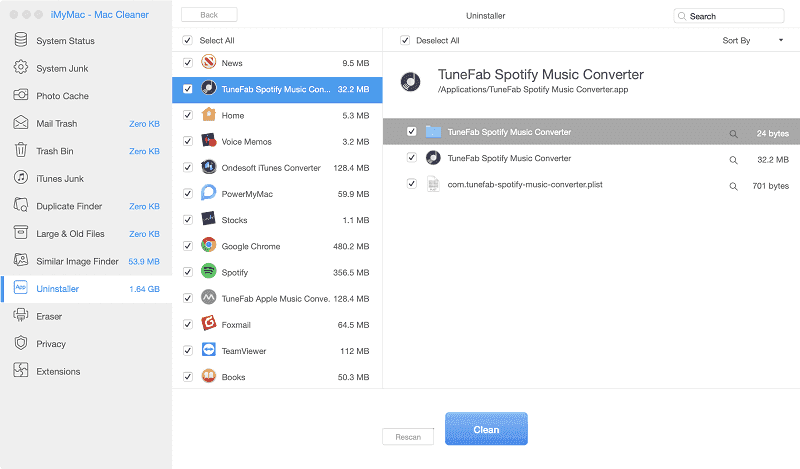Select com.tunefab-spotify-music-converter.plist file
Image resolution: width=800 pixels, height=469 pixels.
tap(591, 185)
